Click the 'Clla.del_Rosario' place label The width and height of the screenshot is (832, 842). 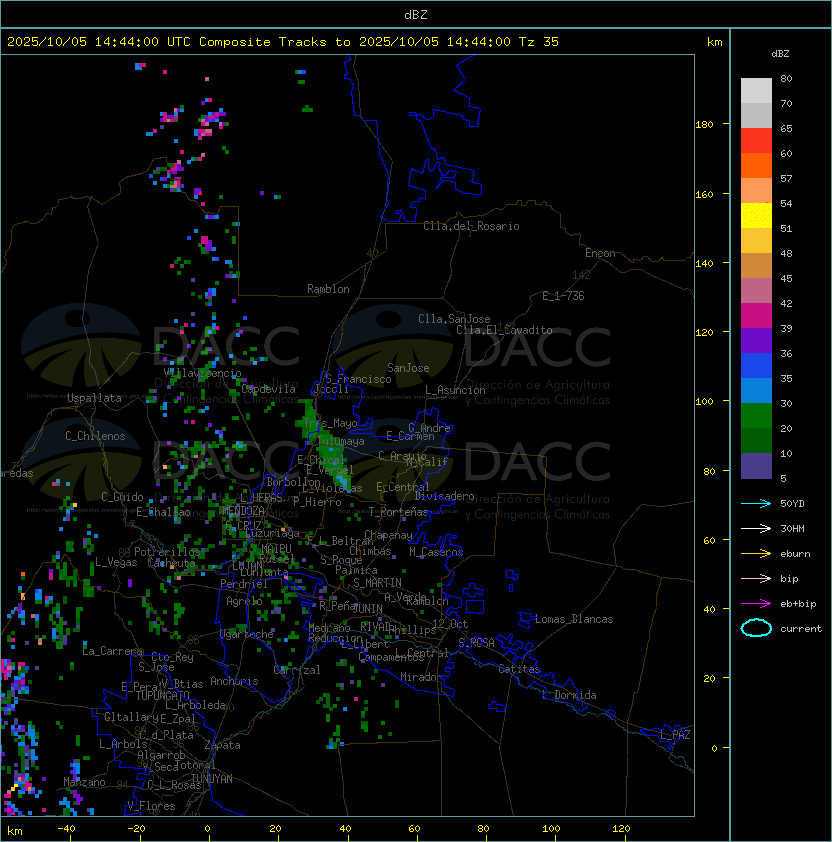click(x=471, y=226)
